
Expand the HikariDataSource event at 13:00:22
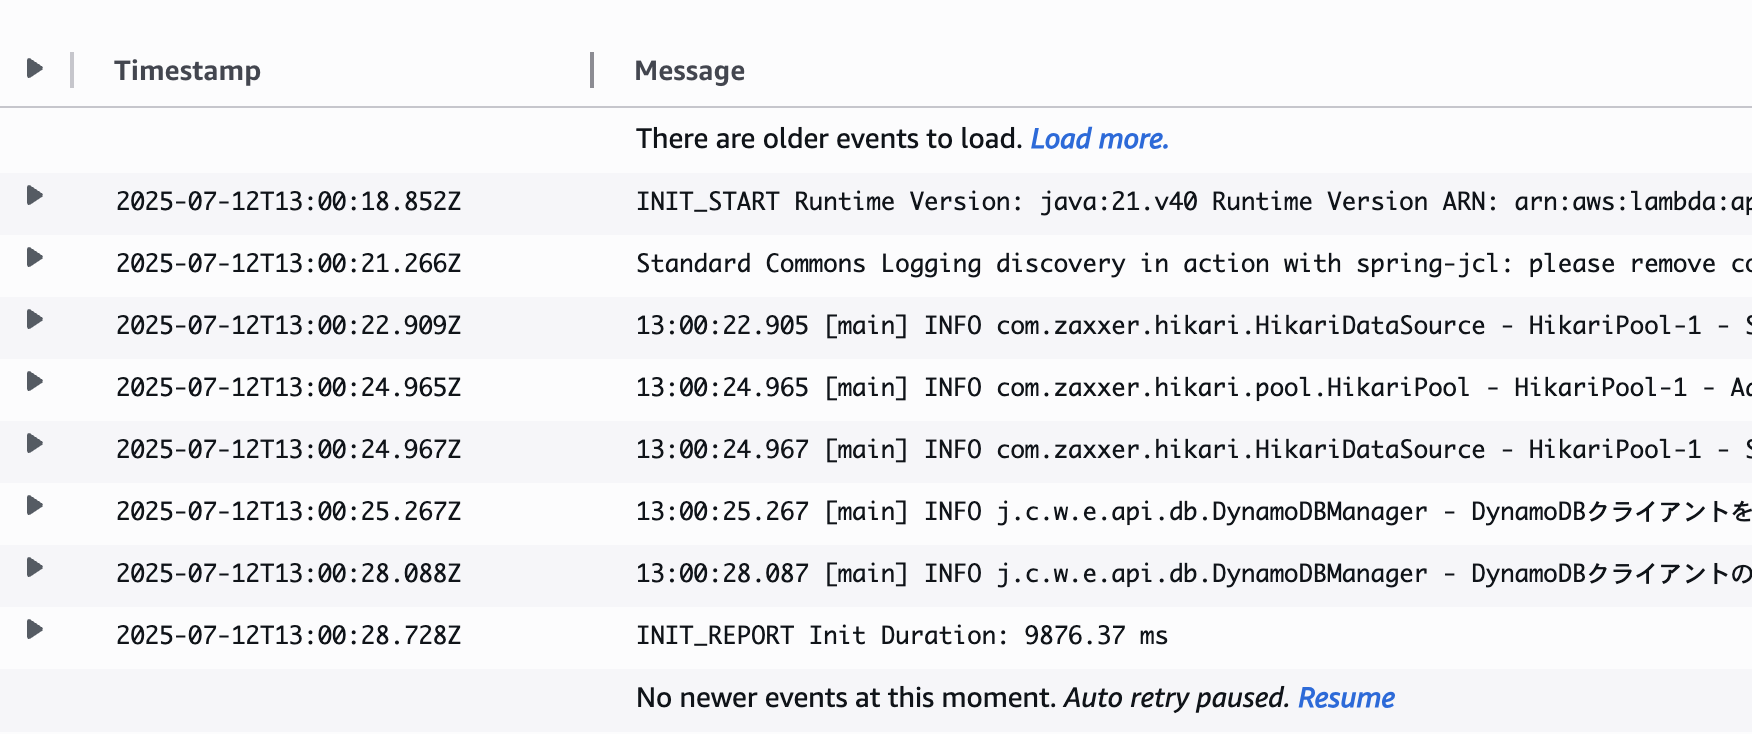point(35,320)
